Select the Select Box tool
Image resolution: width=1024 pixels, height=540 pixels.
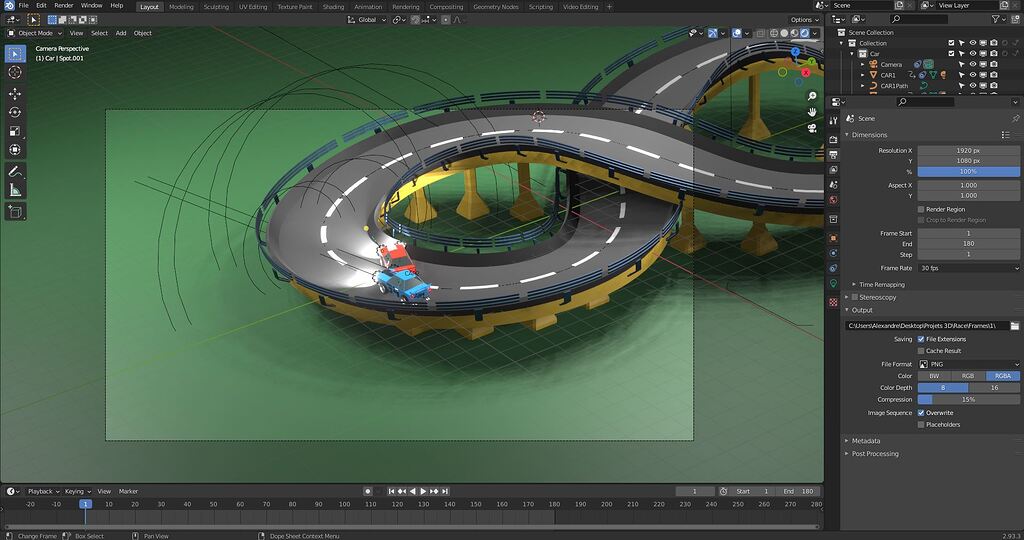(15, 54)
